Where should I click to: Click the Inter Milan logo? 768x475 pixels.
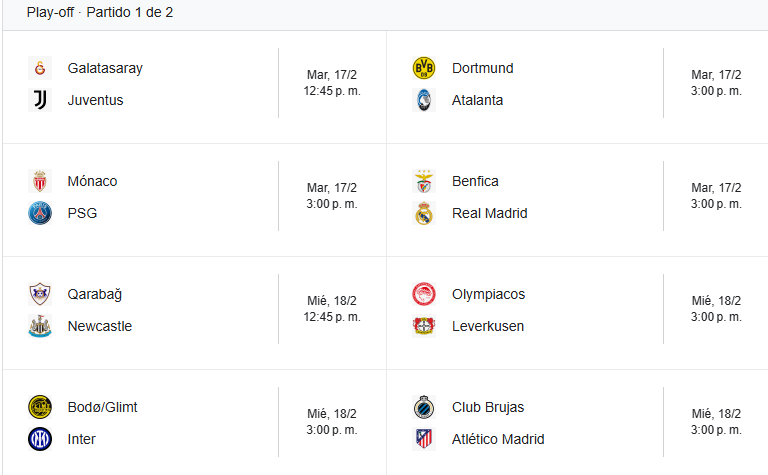click(40, 439)
